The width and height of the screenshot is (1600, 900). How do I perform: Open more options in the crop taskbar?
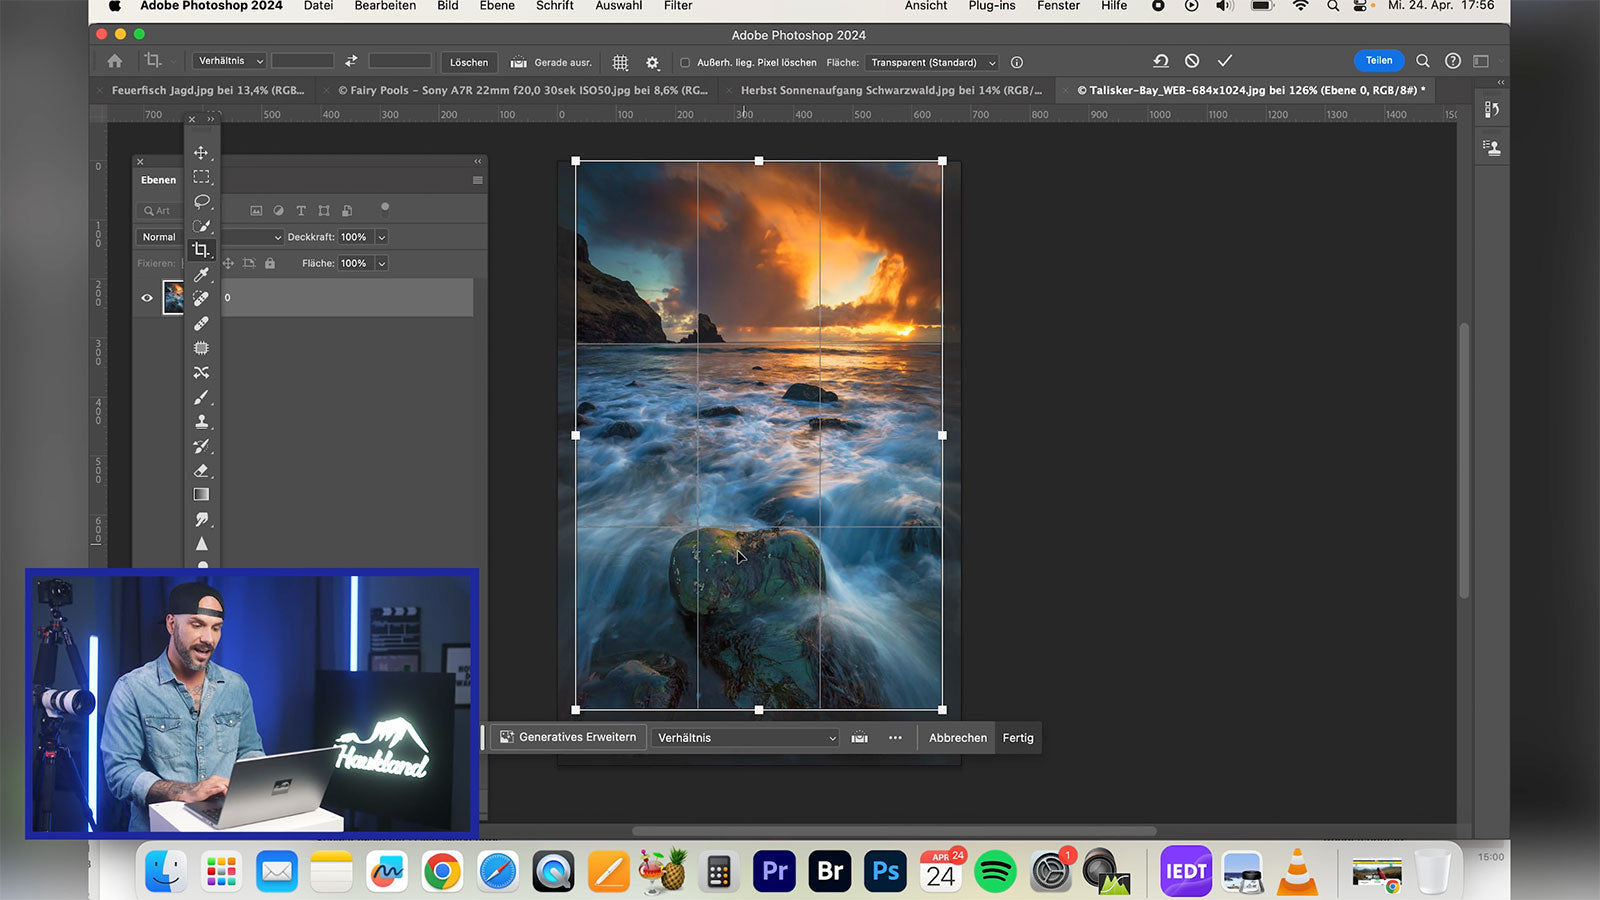895,738
